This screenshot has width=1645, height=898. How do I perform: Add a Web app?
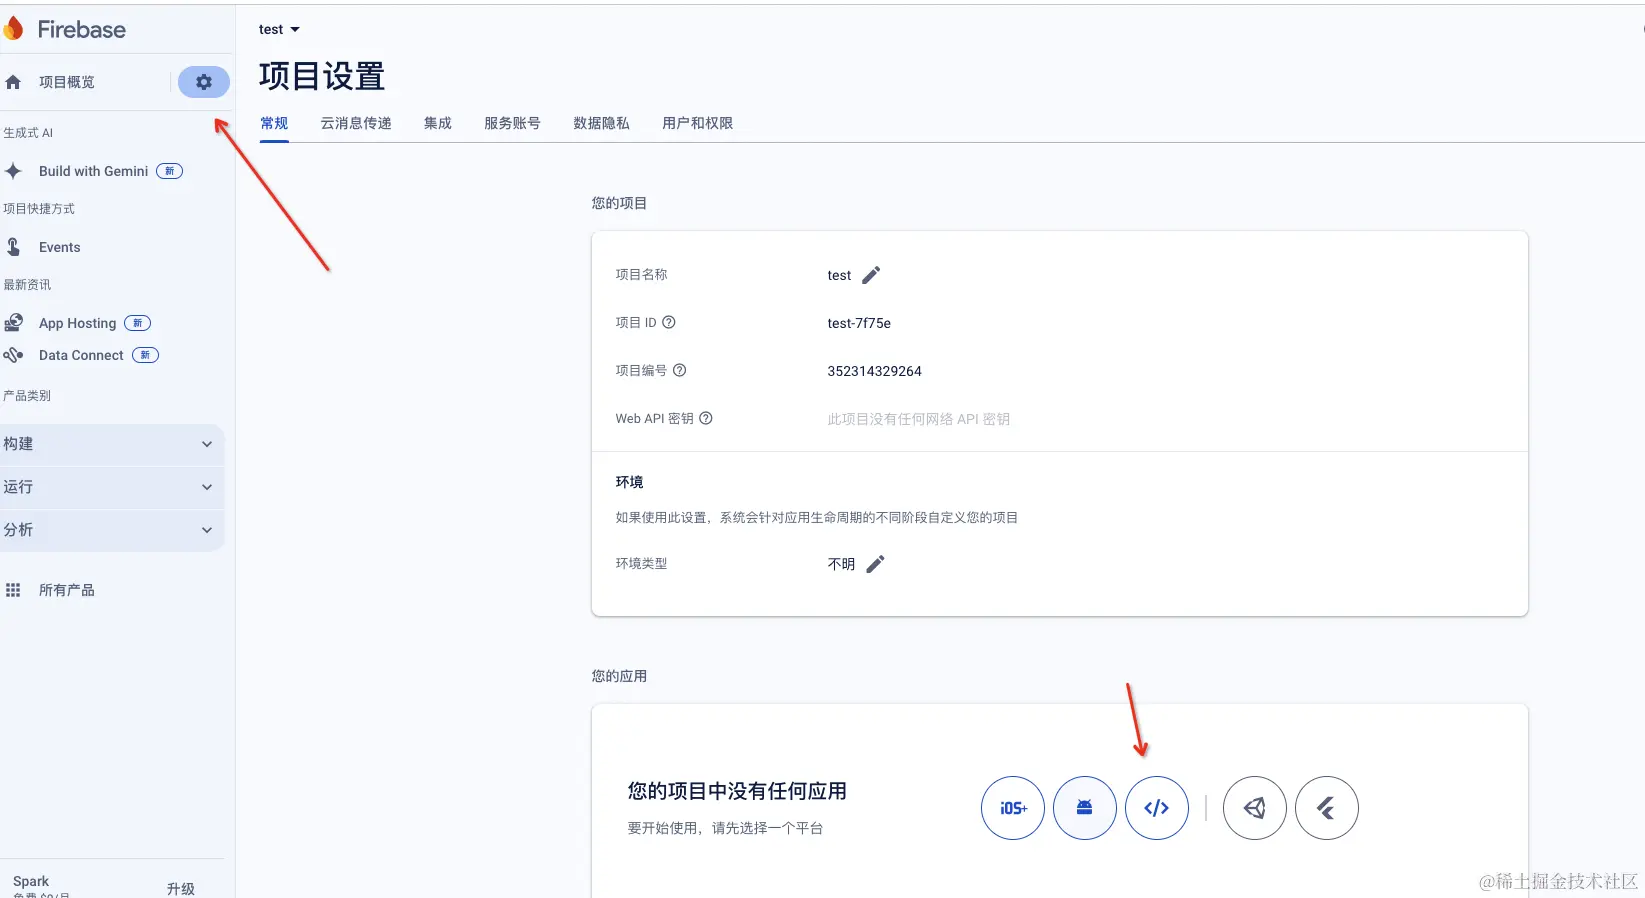pos(1157,808)
